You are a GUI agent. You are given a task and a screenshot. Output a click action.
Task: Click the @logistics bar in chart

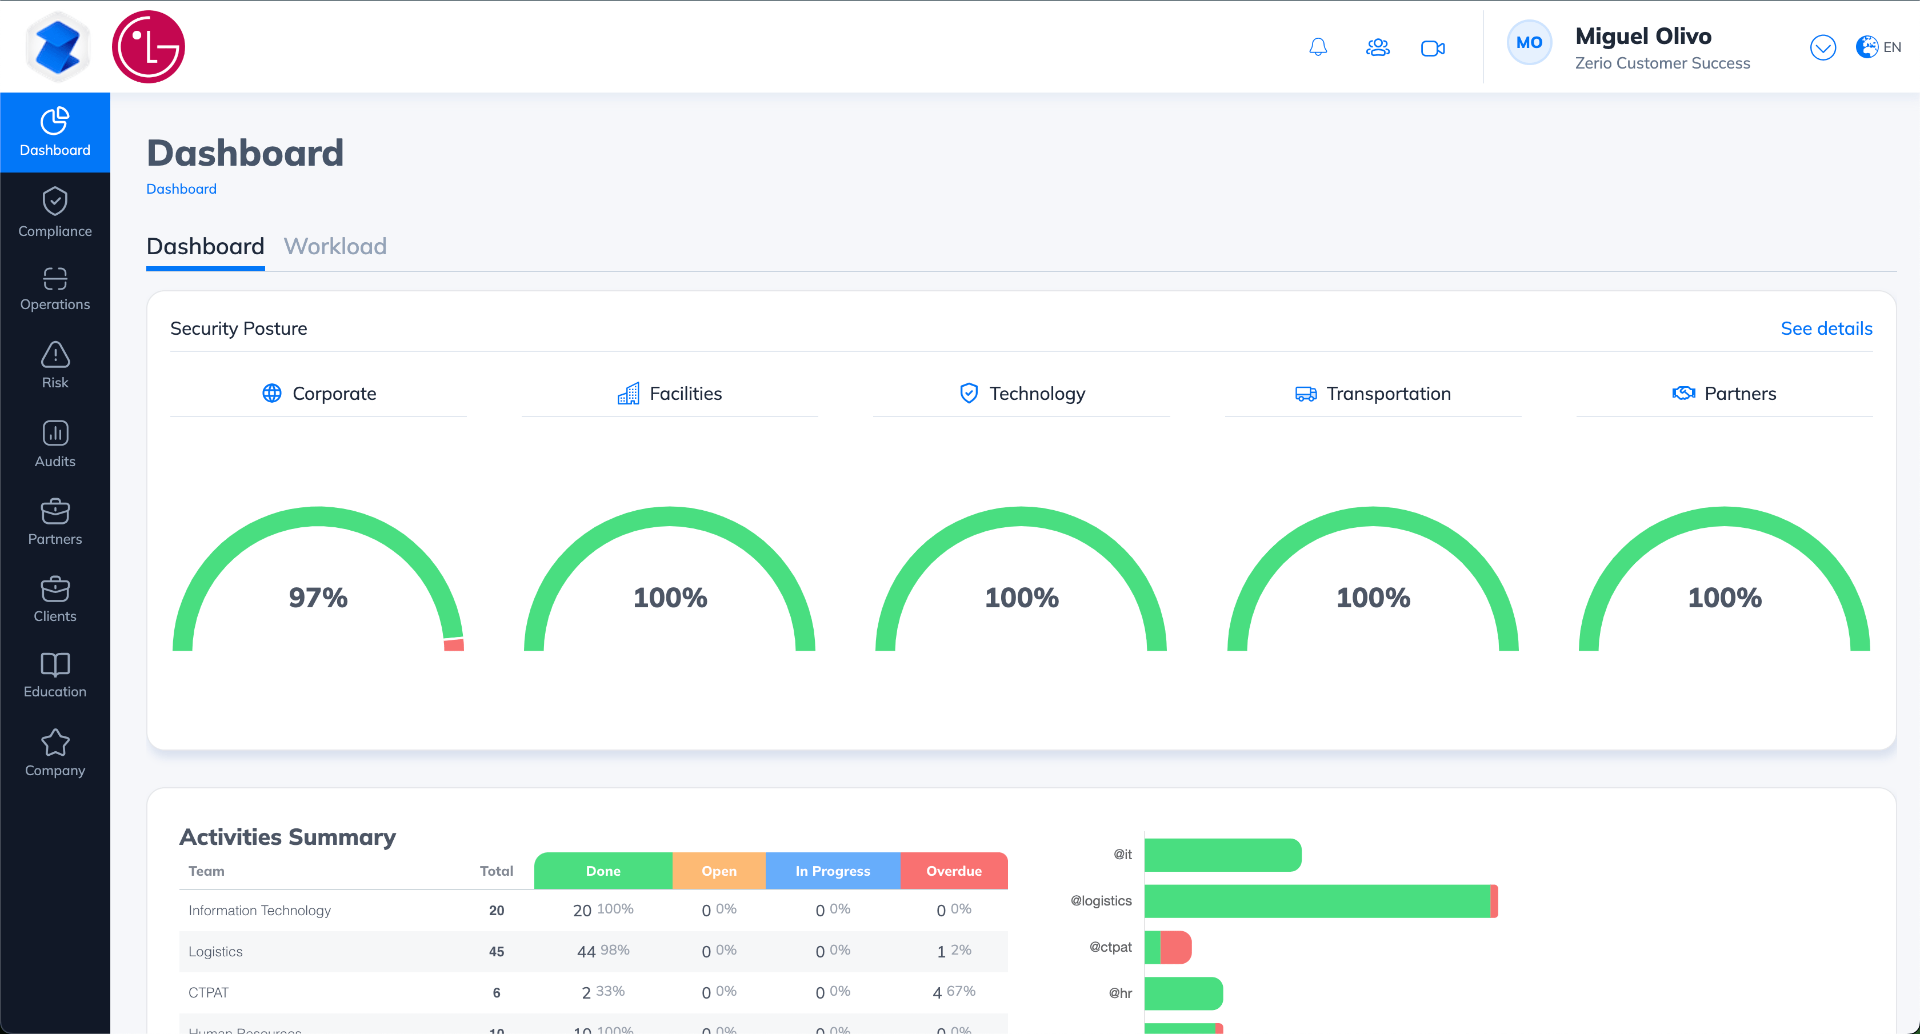(x=1321, y=901)
